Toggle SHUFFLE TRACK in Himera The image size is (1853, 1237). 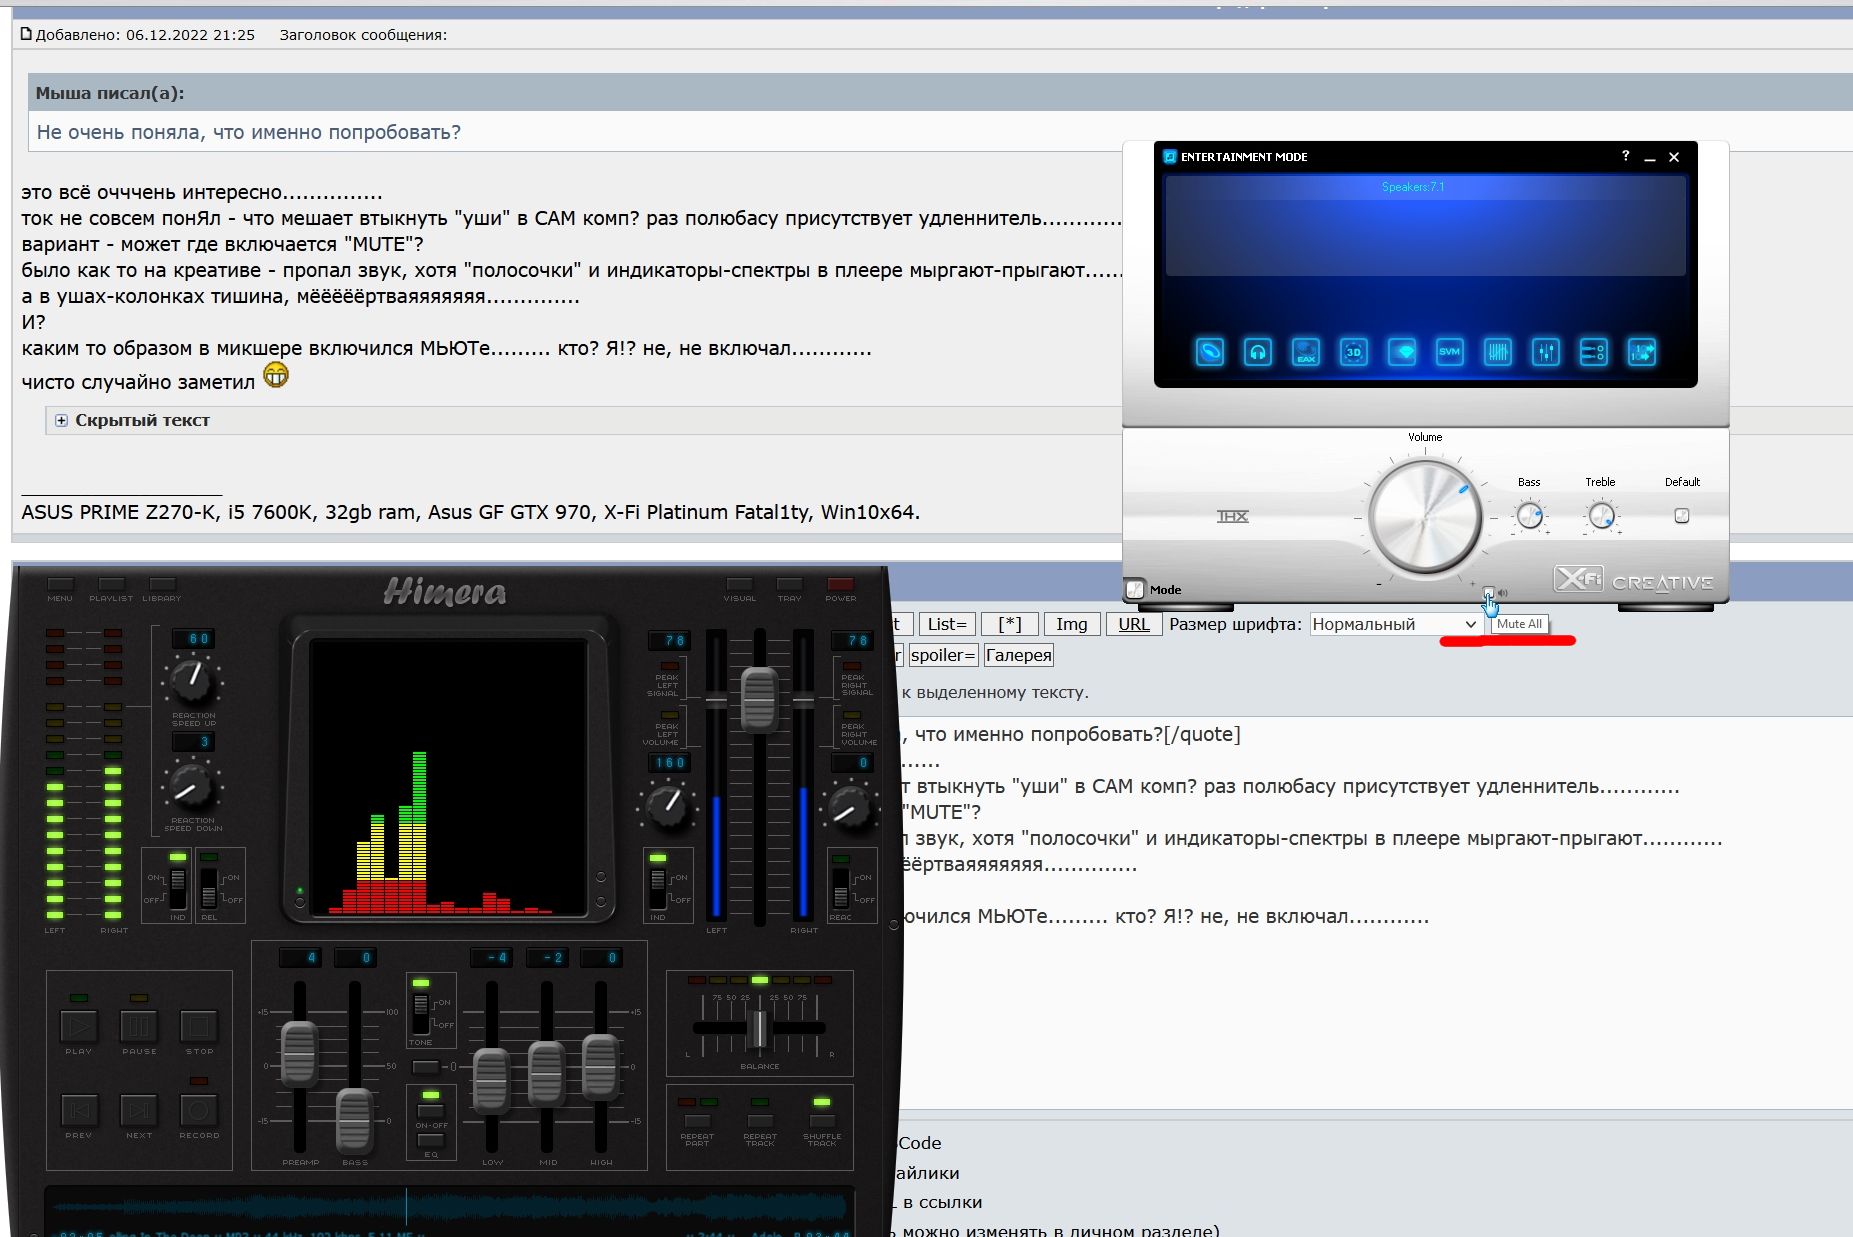pos(822,1121)
